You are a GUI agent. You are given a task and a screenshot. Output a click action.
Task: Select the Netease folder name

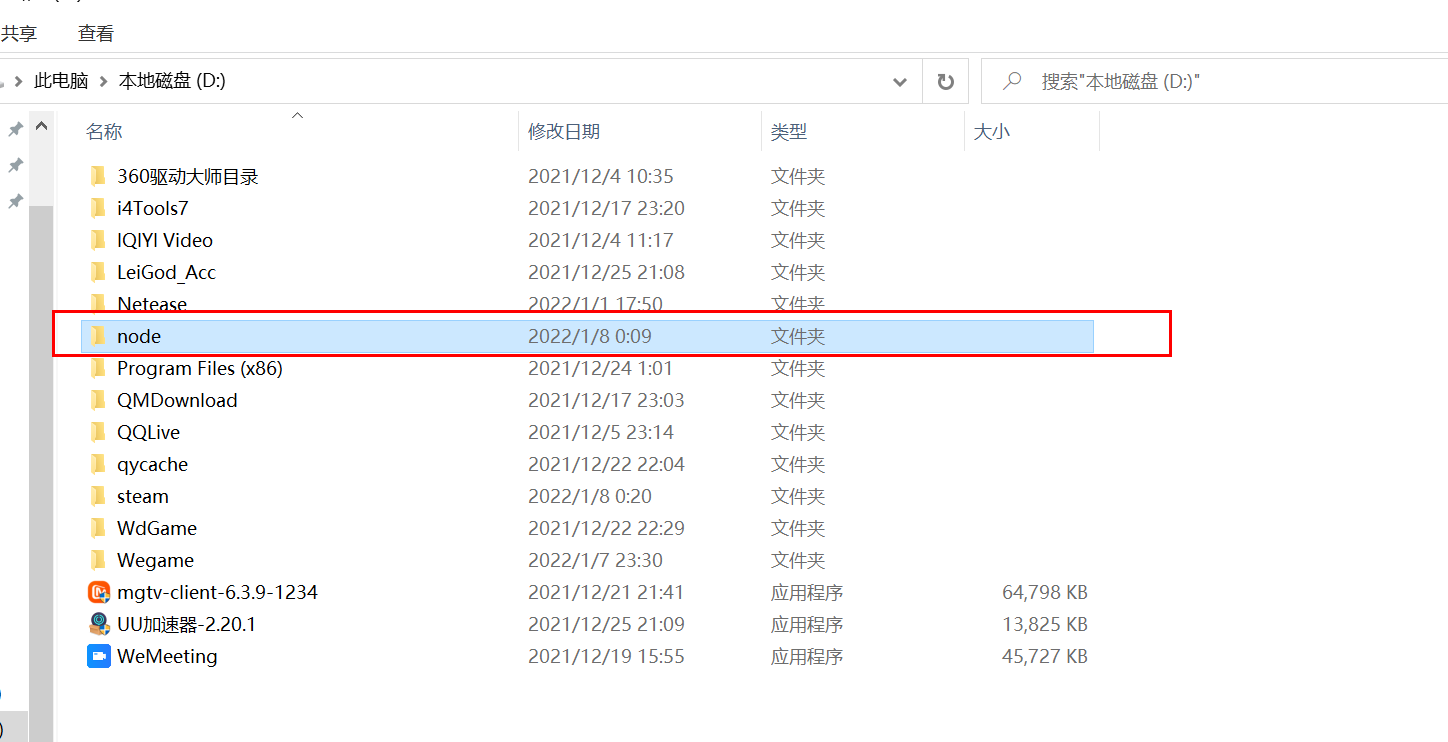click(152, 304)
